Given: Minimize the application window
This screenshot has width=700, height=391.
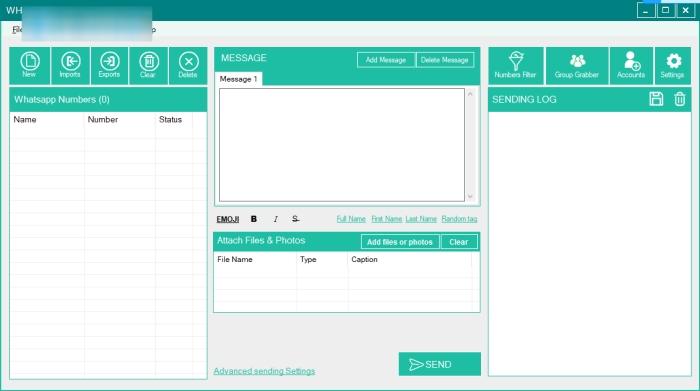Looking at the screenshot, I should 646,10.
